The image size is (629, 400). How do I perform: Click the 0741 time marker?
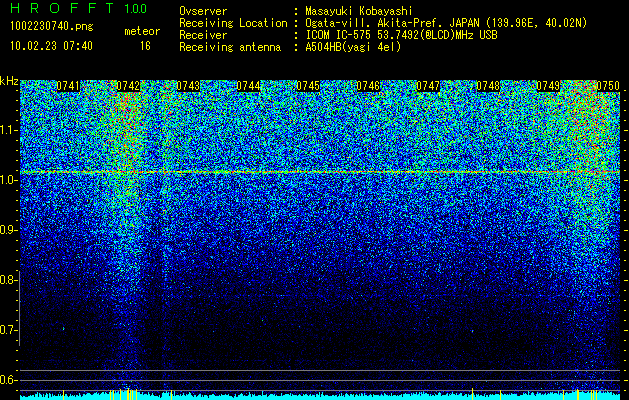coord(68,86)
